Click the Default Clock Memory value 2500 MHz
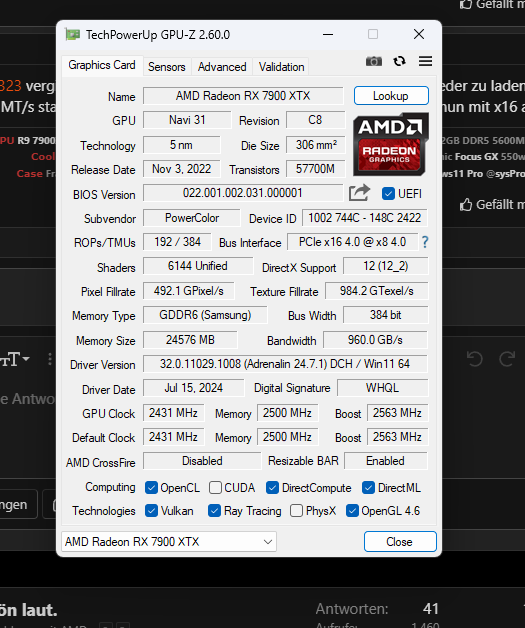Screen dimensions: 525x628 click(288, 437)
